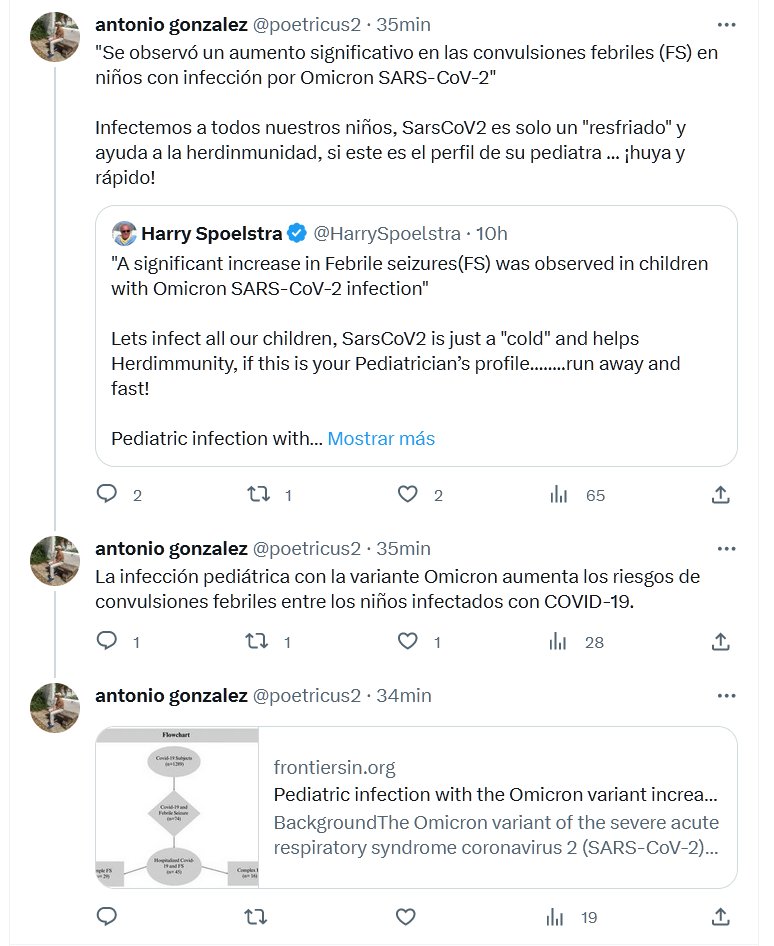The height and width of the screenshot is (946, 774).
Task: Like the third tweet with link card
Action: click(406, 916)
